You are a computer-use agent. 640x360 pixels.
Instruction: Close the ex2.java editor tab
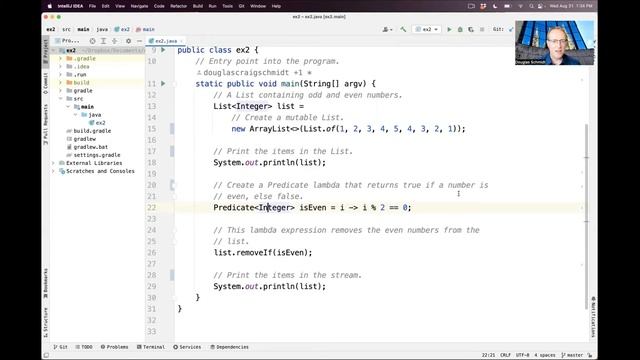coord(182,41)
